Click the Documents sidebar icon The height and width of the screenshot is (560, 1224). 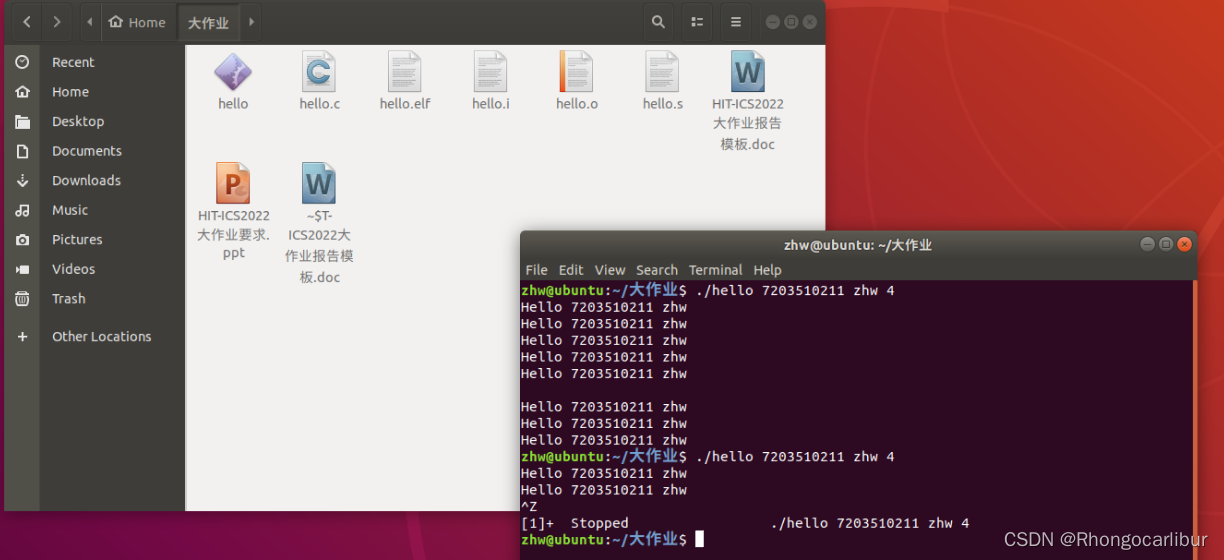point(22,151)
